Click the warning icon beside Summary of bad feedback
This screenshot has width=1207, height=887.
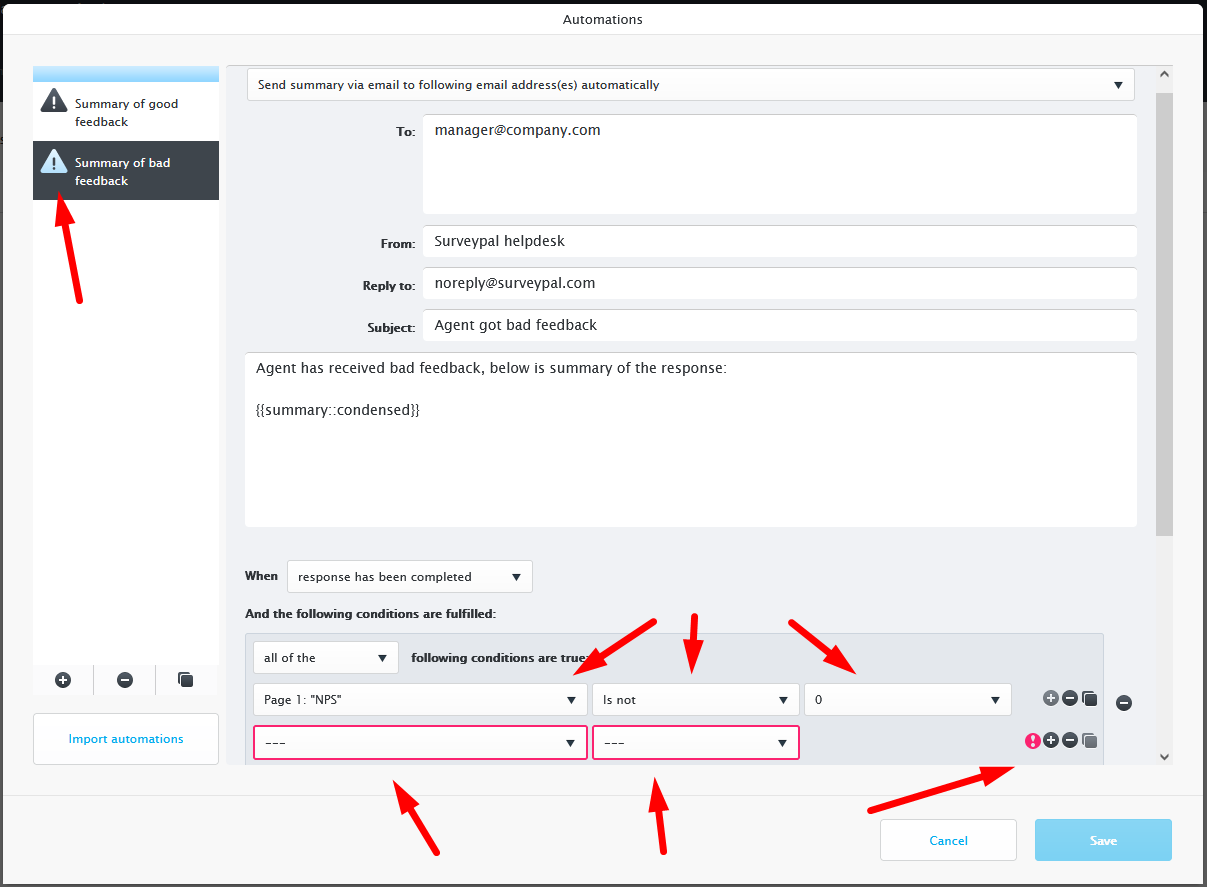click(x=53, y=160)
